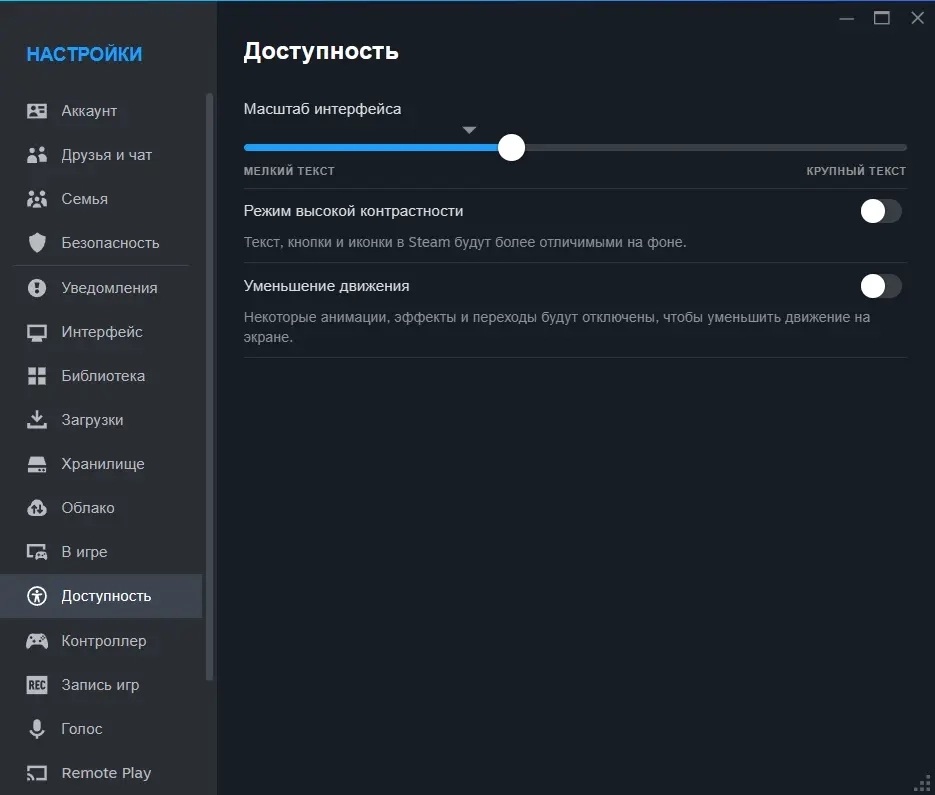The width and height of the screenshot is (935, 795).
Task: Click the Downloads arrow icon
Action: point(37,420)
